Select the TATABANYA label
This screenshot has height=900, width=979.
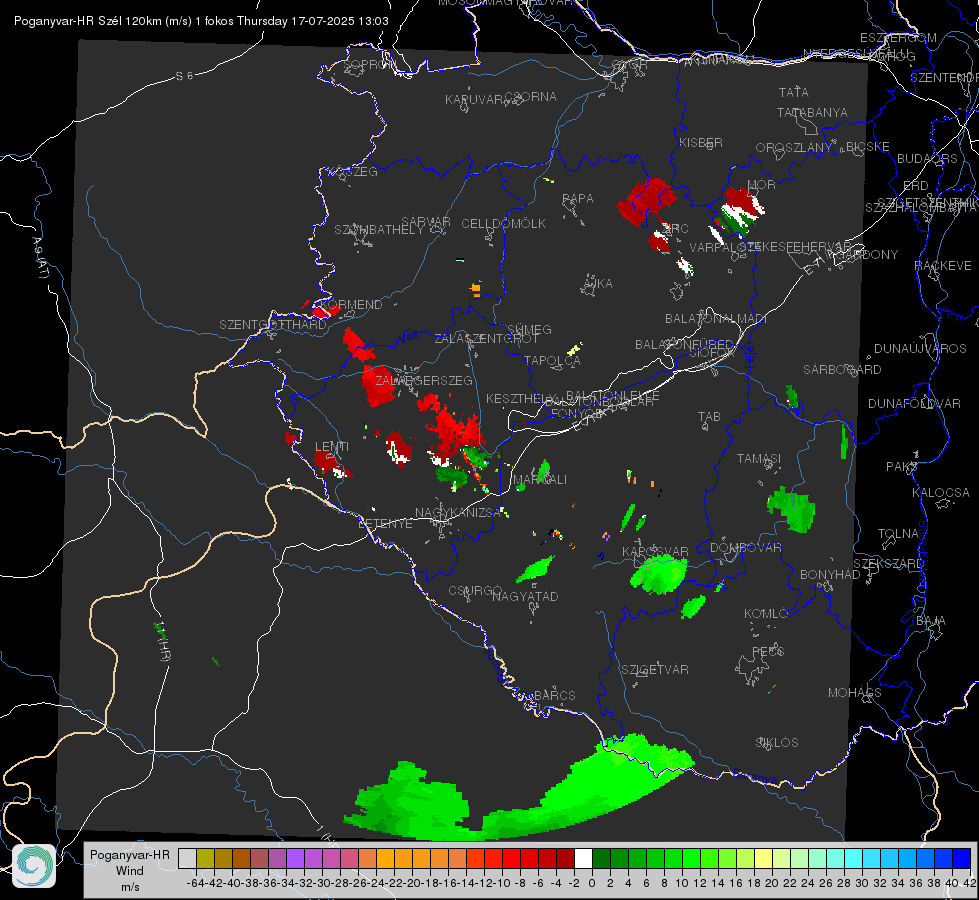[x=812, y=112]
